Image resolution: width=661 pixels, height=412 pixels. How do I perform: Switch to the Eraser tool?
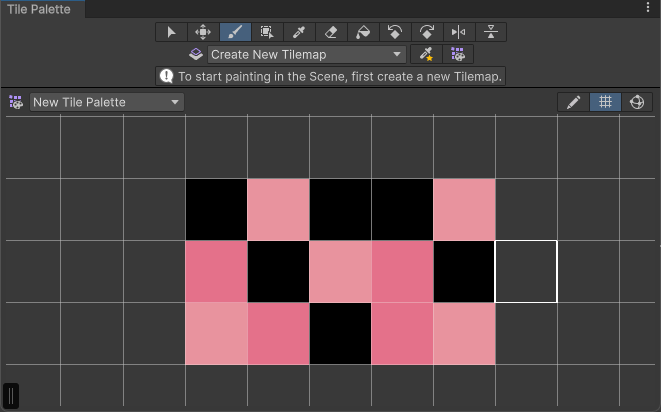(331, 32)
